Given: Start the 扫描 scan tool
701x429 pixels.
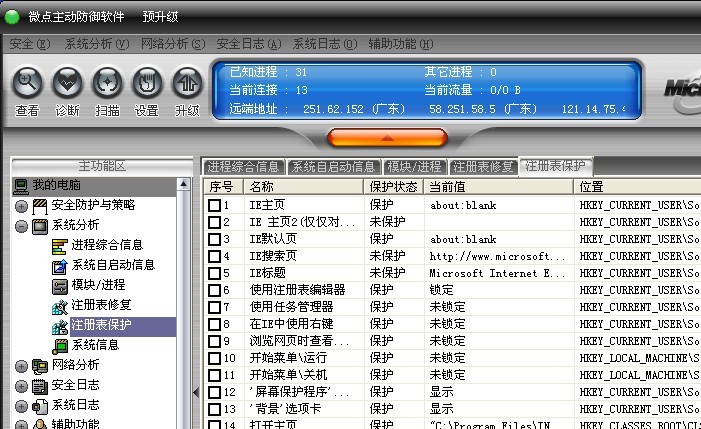Looking at the screenshot, I should [x=107, y=83].
